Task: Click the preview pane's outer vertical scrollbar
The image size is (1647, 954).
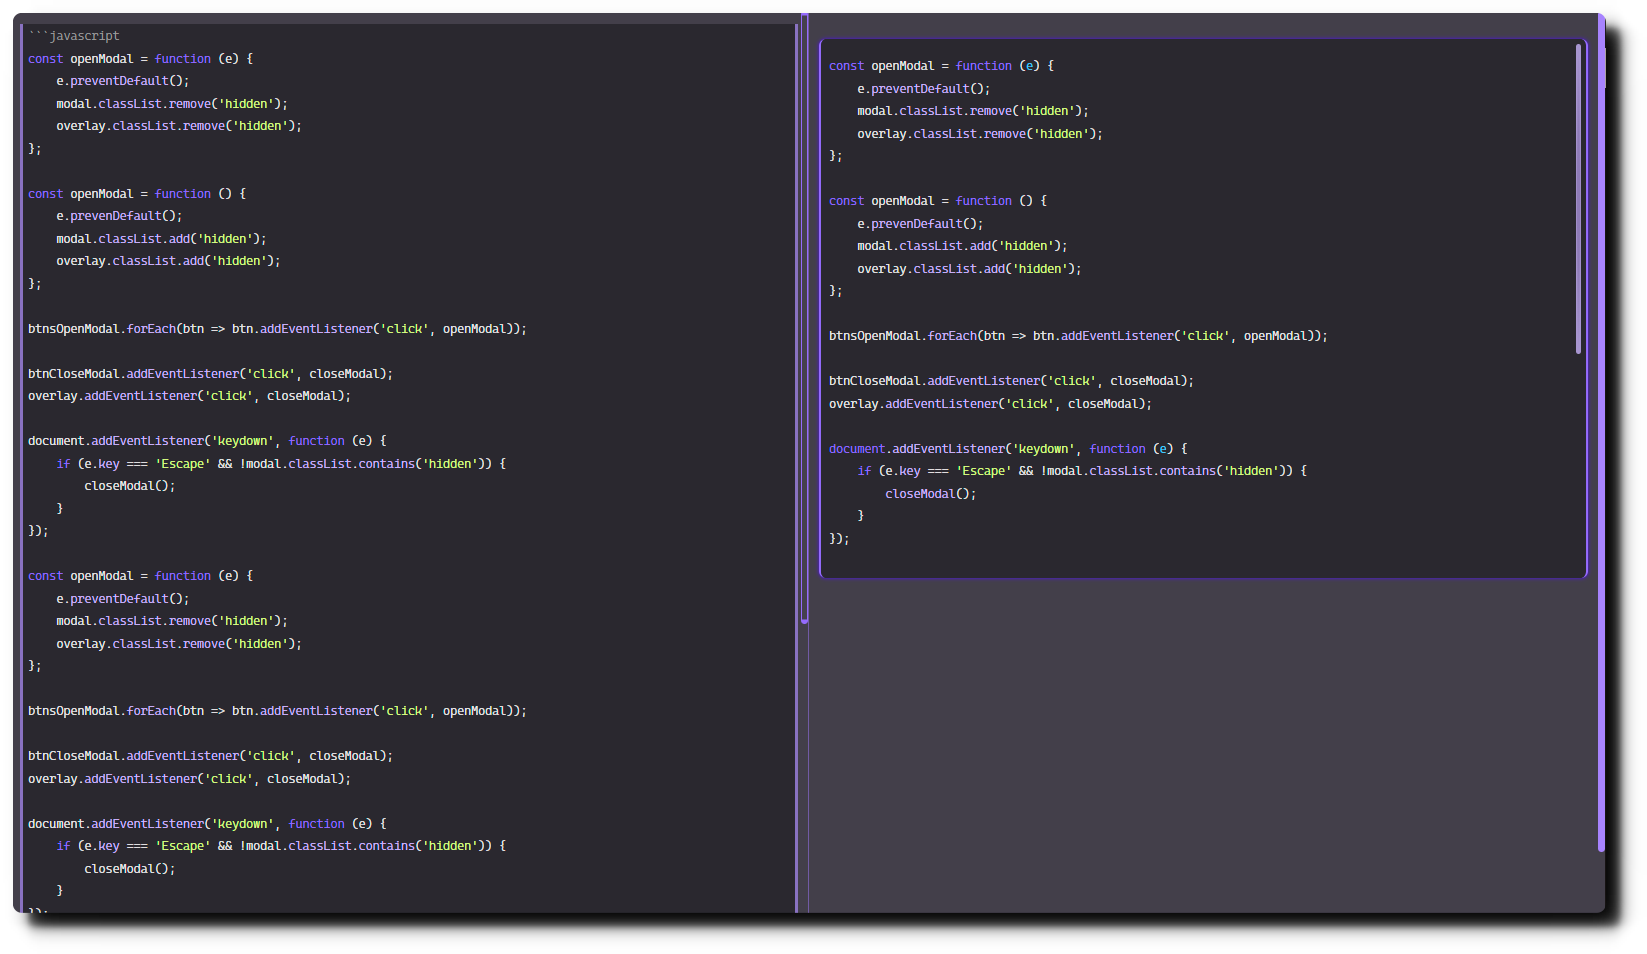Action: [x=1601, y=434]
